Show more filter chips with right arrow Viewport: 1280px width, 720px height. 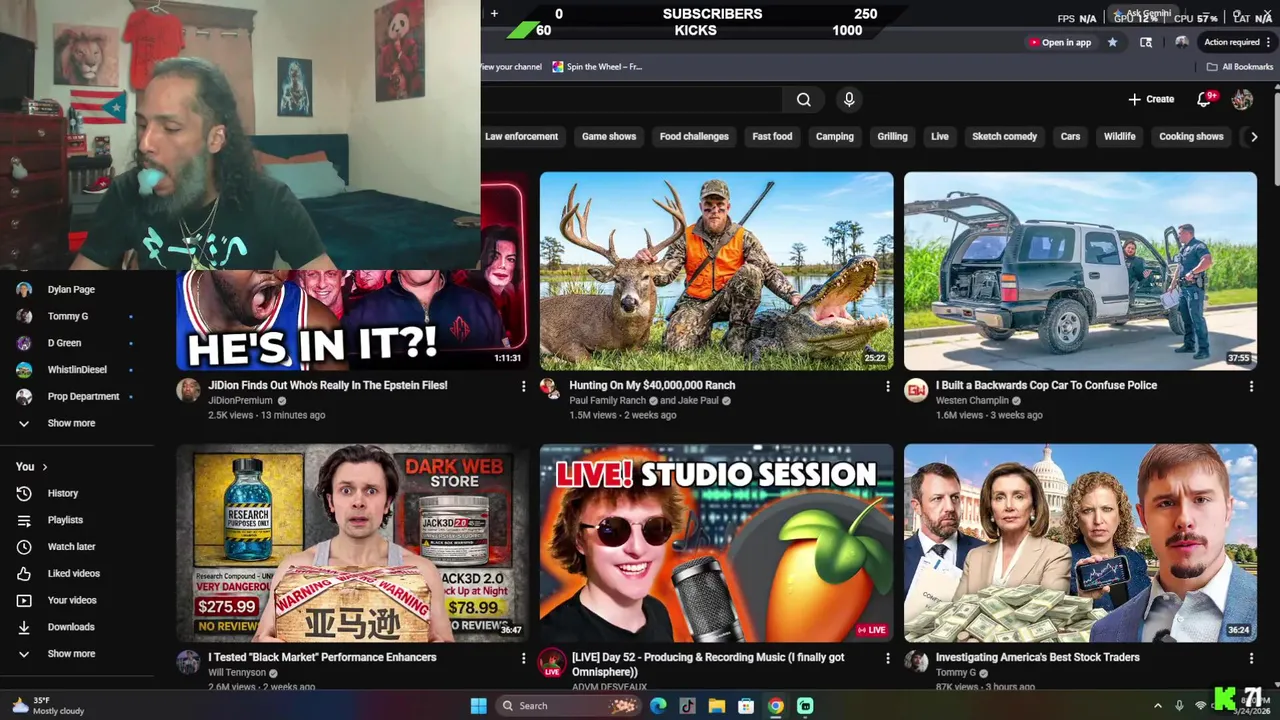tap(1254, 136)
